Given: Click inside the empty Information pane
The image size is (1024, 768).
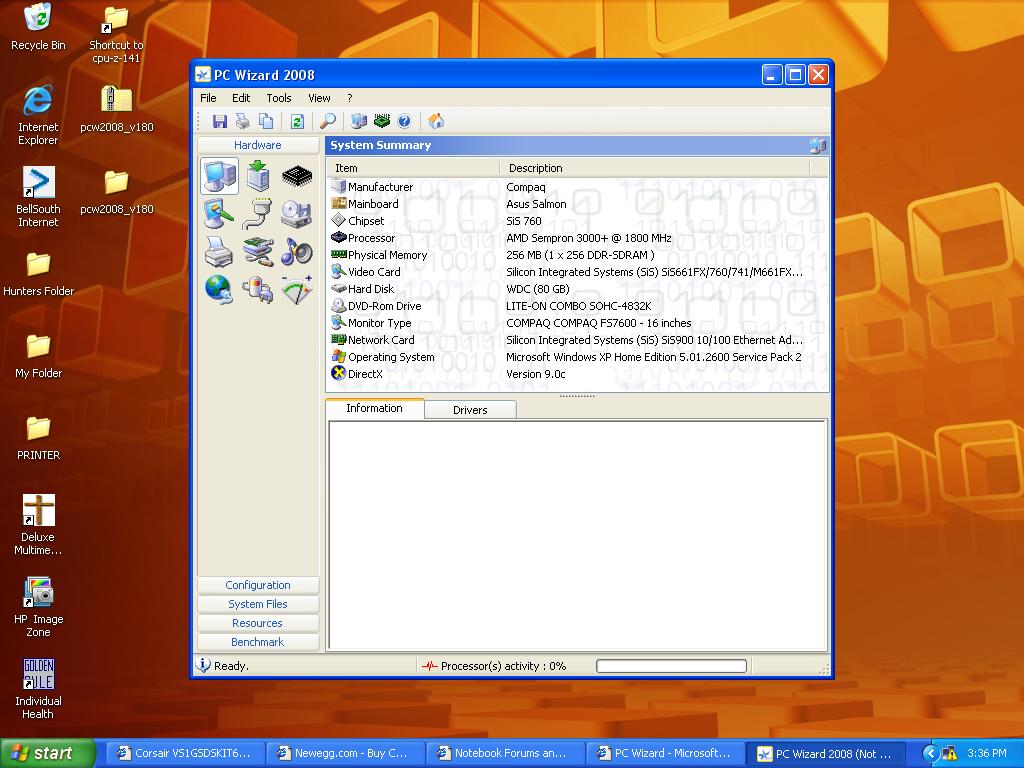Looking at the screenshot, I should pos(577,535).
